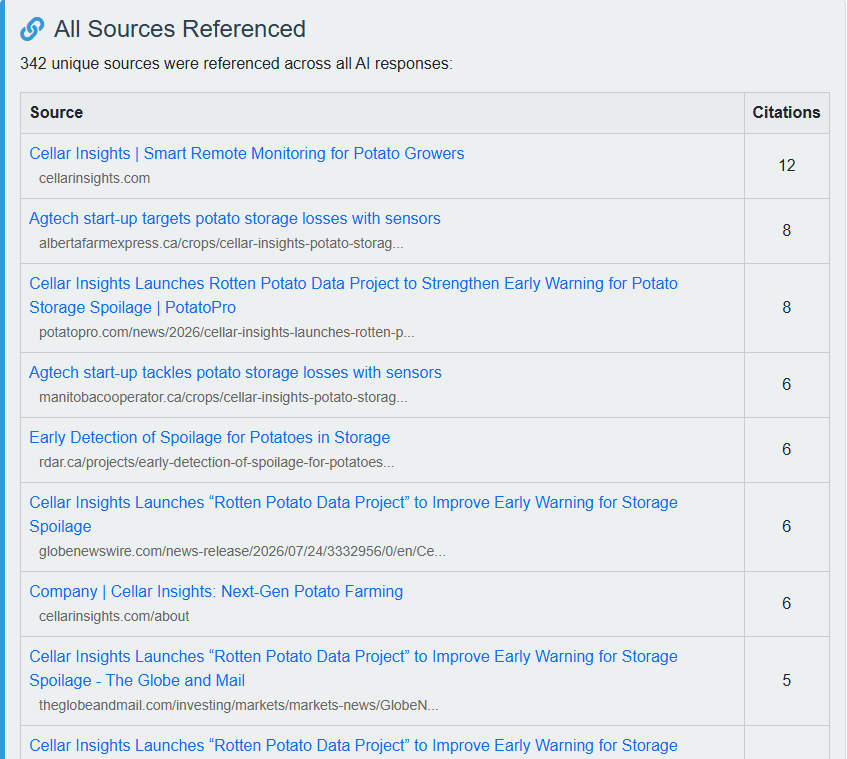This screenshot has width=847, height=759.
Task: Click the chain link icon beside All Sources Referenced
Action: pos(32,29)
